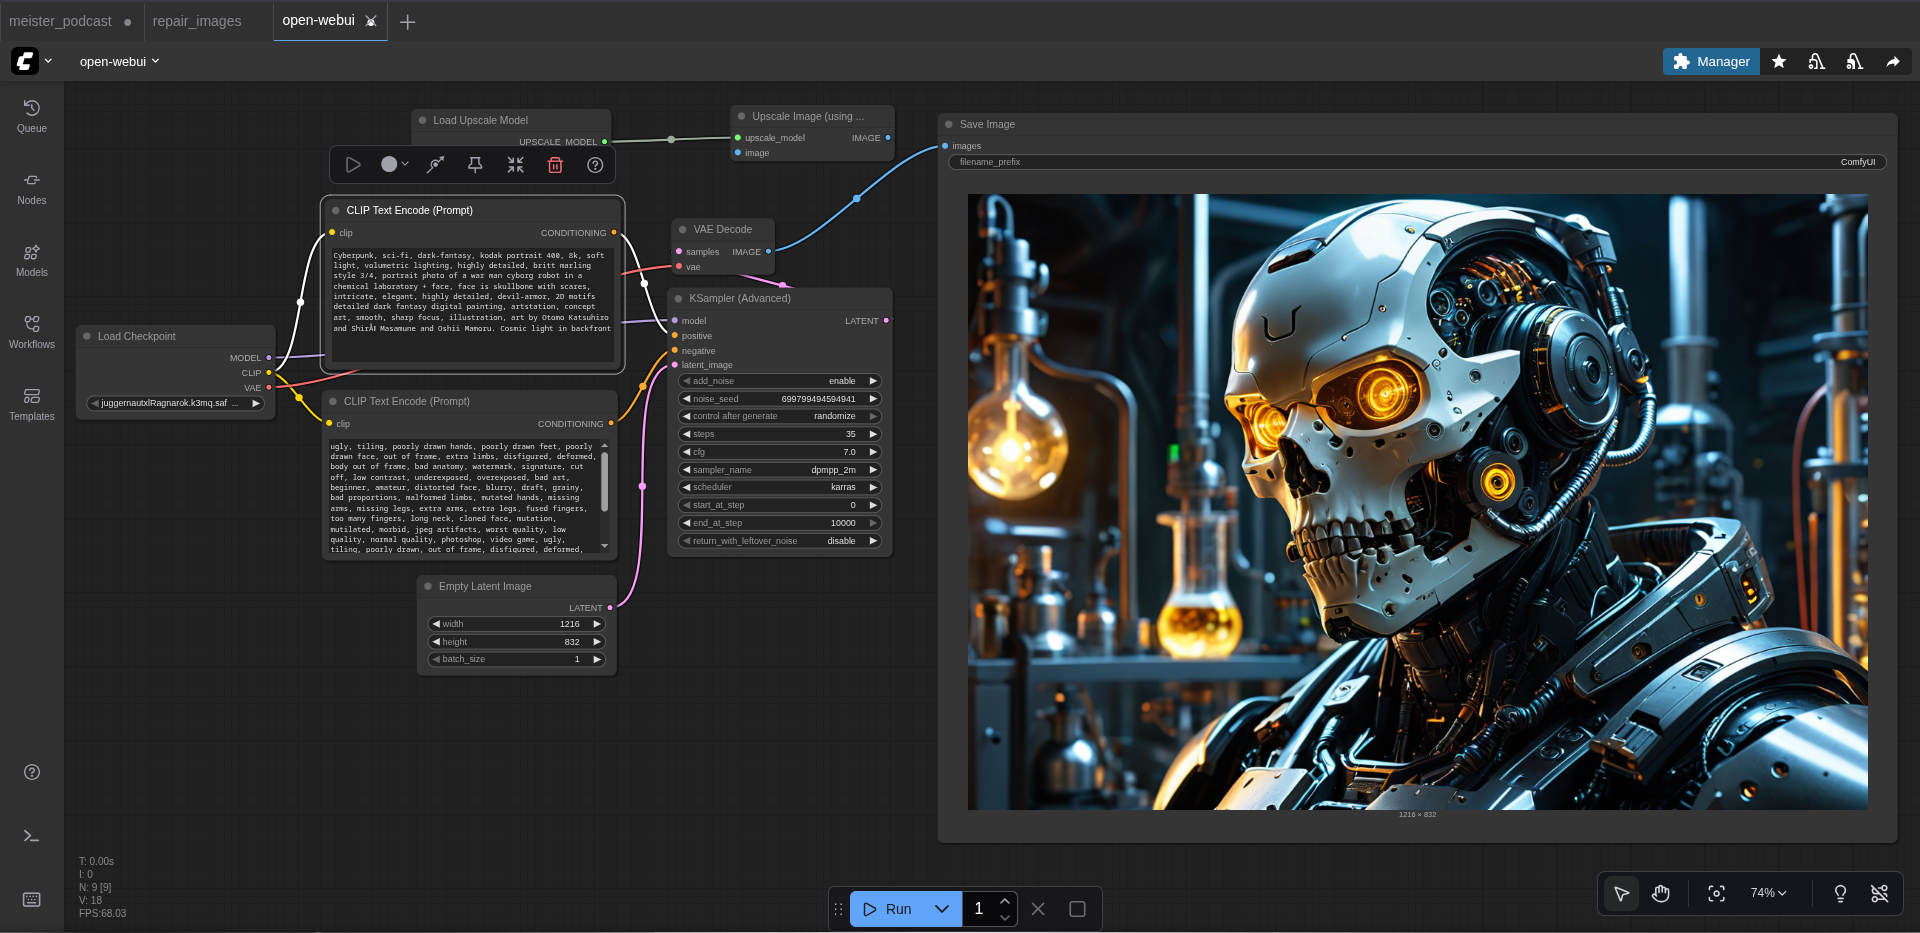This screenshot has width=1920, height=933.
Task: Click the bypass node icon in node toolbar
Action: 435,165
